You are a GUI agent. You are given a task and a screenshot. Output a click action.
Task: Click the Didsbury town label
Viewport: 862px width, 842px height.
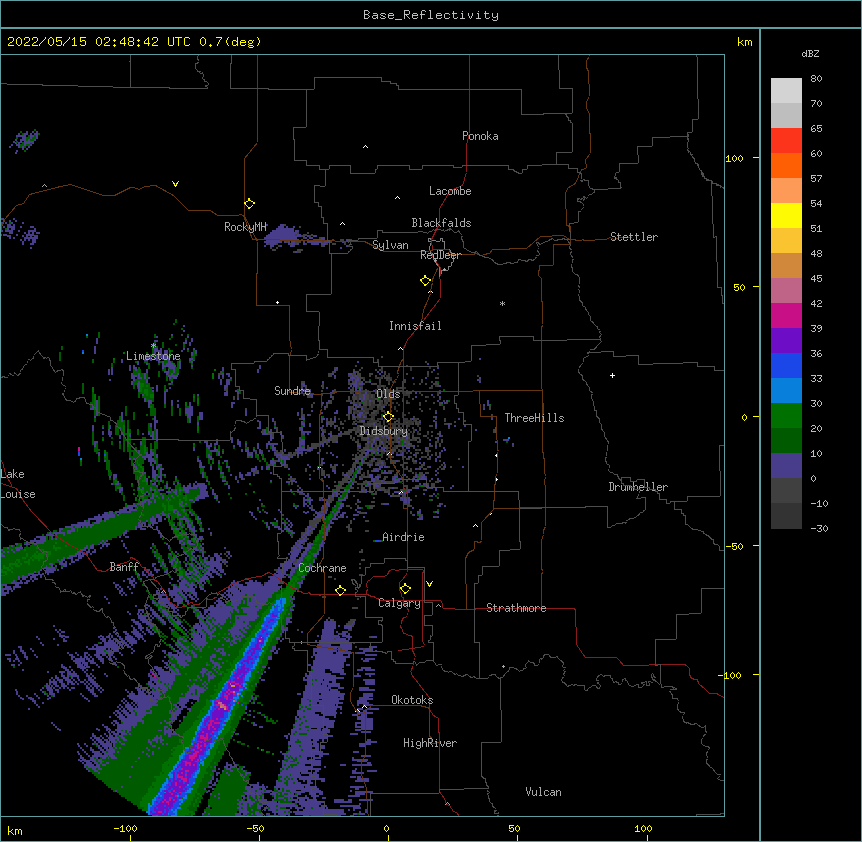pyautogui.click(x=384, y=431)
